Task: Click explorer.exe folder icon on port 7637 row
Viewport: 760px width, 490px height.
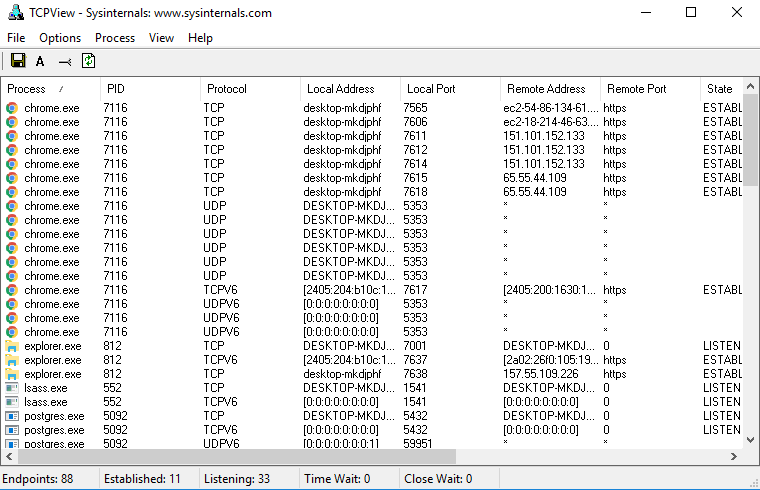Action: 12,360
